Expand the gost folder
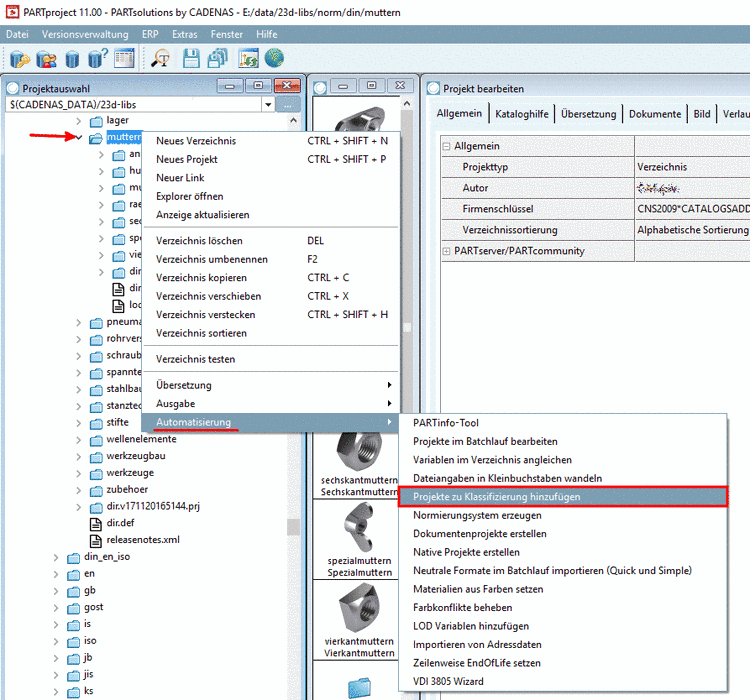 pos(56,608)
